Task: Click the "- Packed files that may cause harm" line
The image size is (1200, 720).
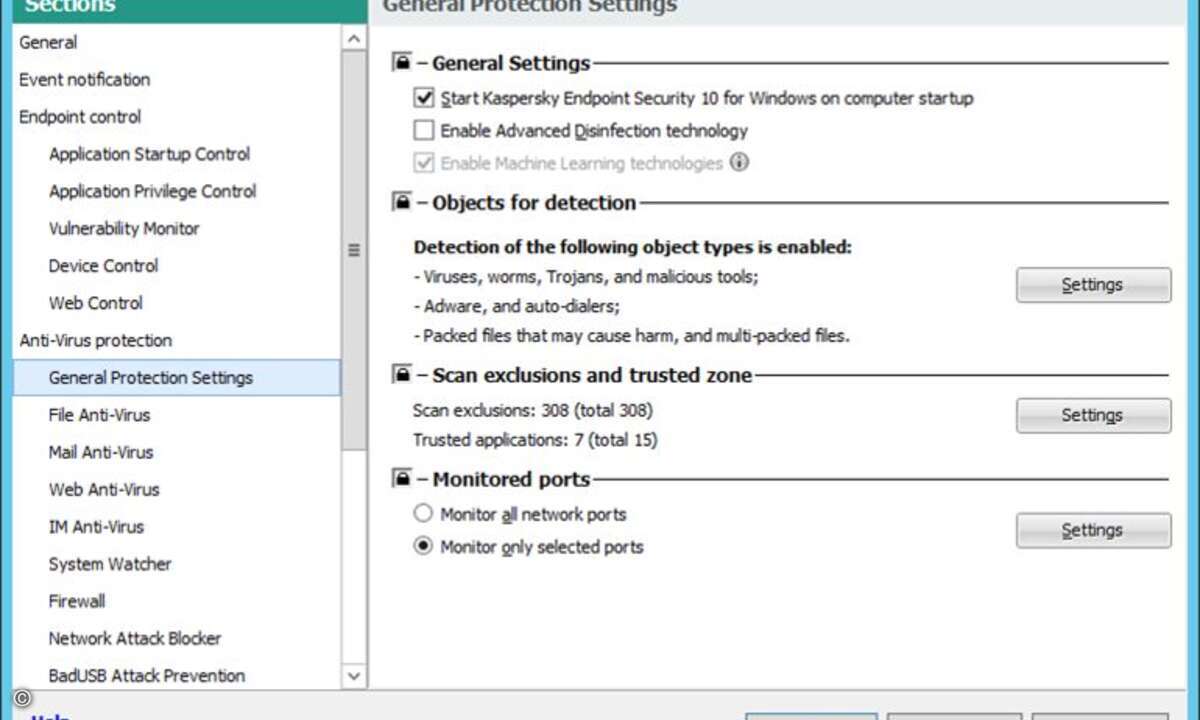Action: [x=631, y=336]
